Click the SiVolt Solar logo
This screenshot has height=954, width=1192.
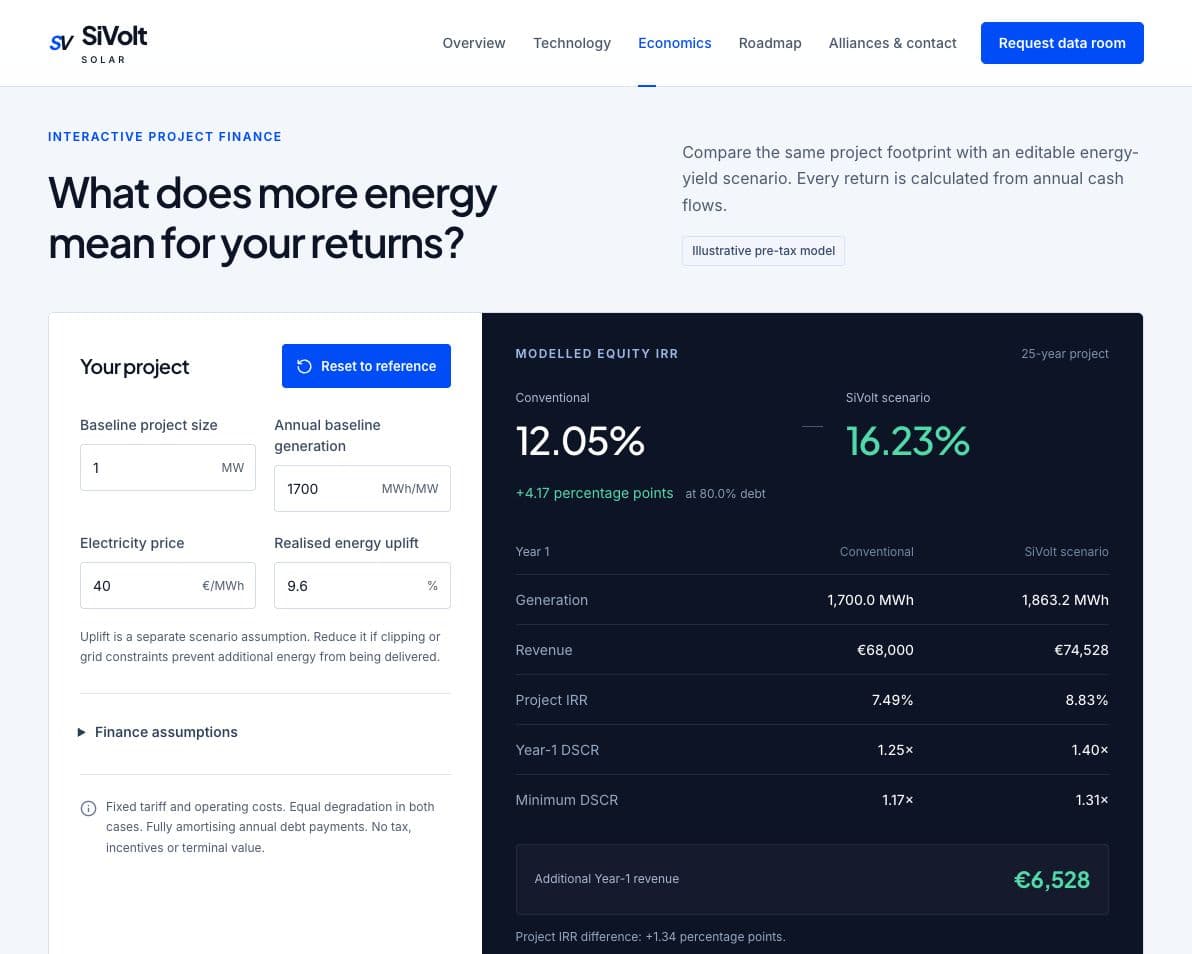(98, 44)
